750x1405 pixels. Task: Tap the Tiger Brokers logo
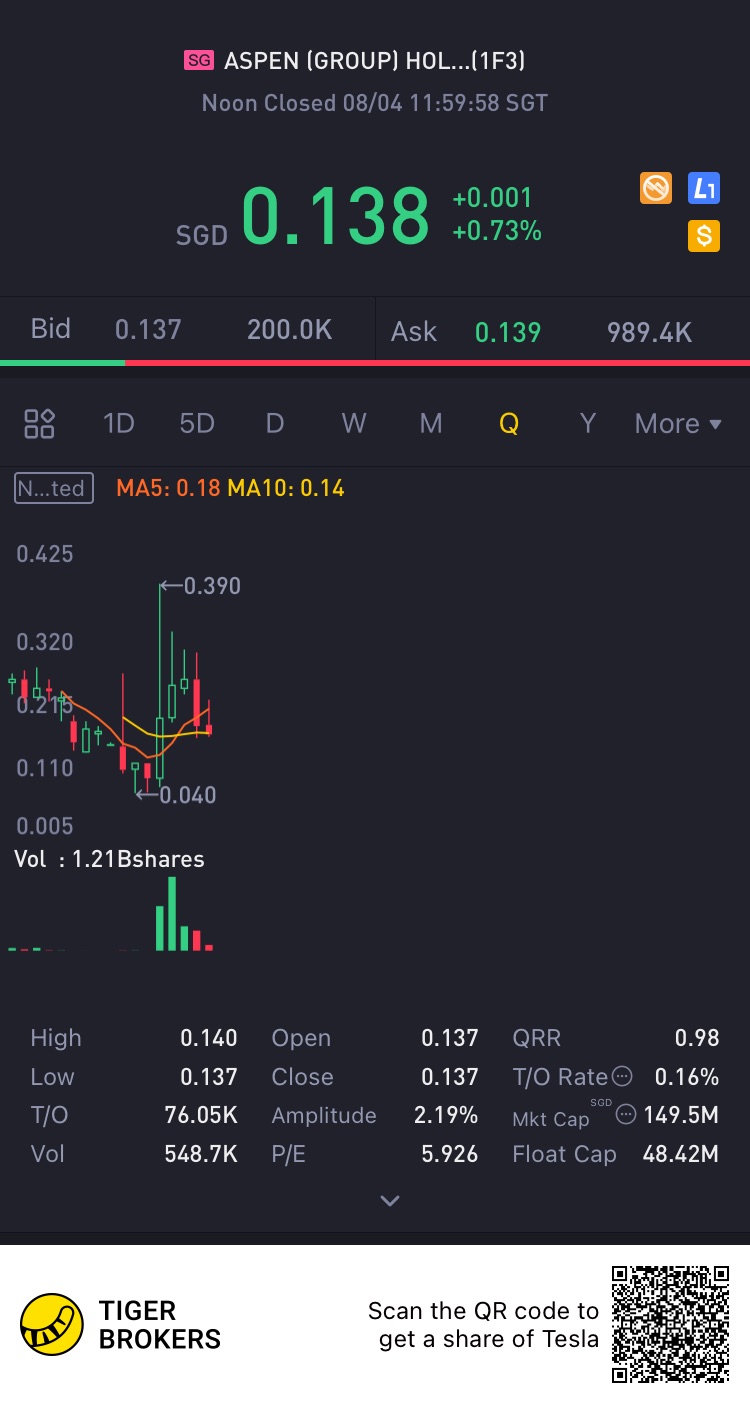pyautogui.click(x=120, y=1325)
